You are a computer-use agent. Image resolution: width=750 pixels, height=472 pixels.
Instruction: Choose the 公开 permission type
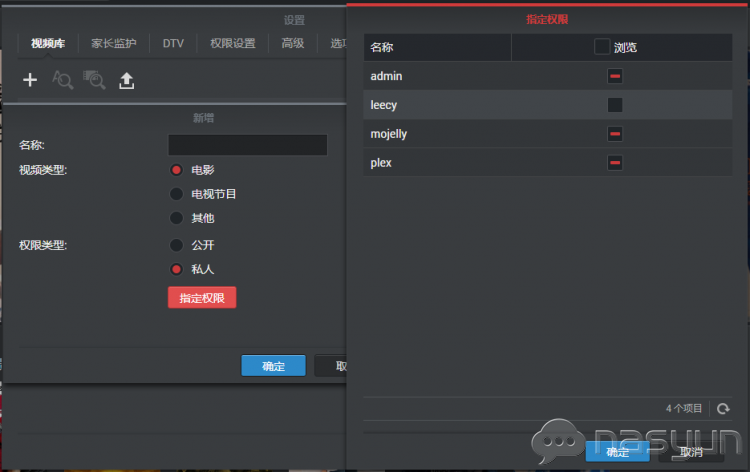177,245
